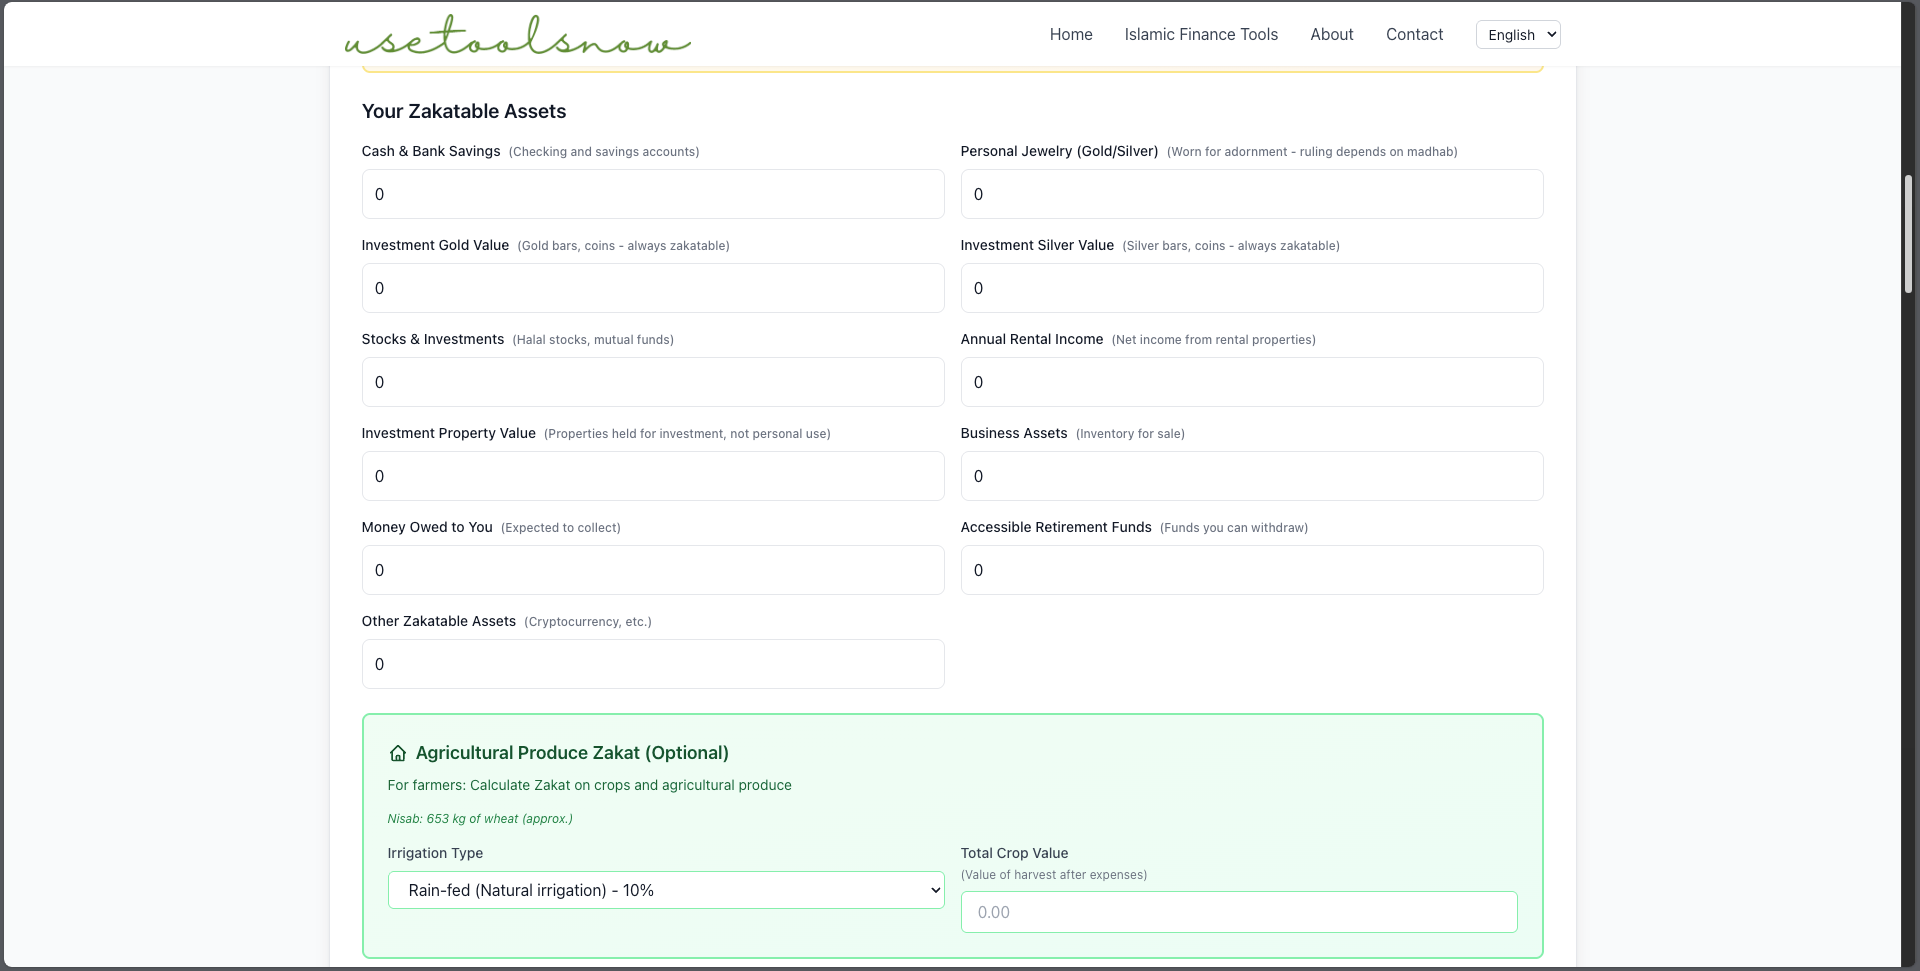Navigate to the Contact page
1920x971 pixels.
(x=1414, y=35)
